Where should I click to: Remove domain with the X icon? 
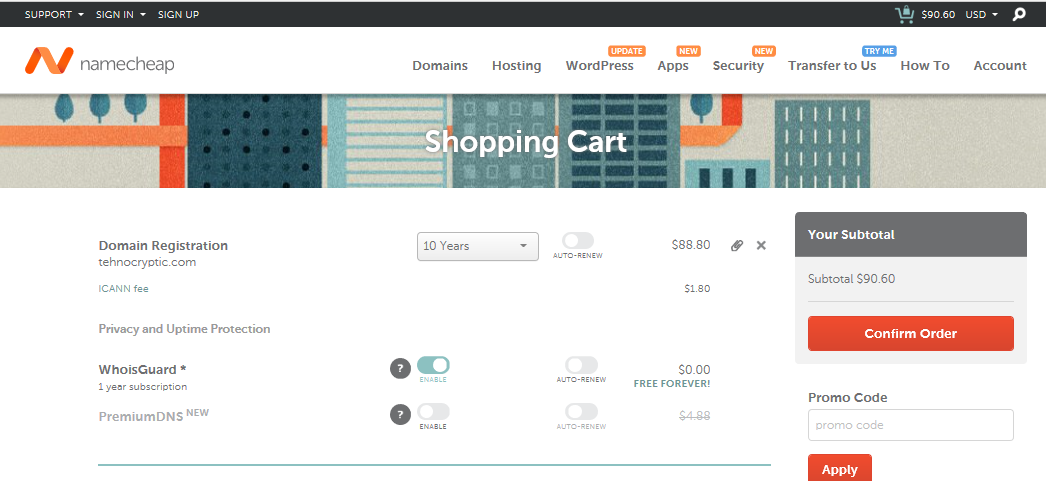[x=761, y=246]
